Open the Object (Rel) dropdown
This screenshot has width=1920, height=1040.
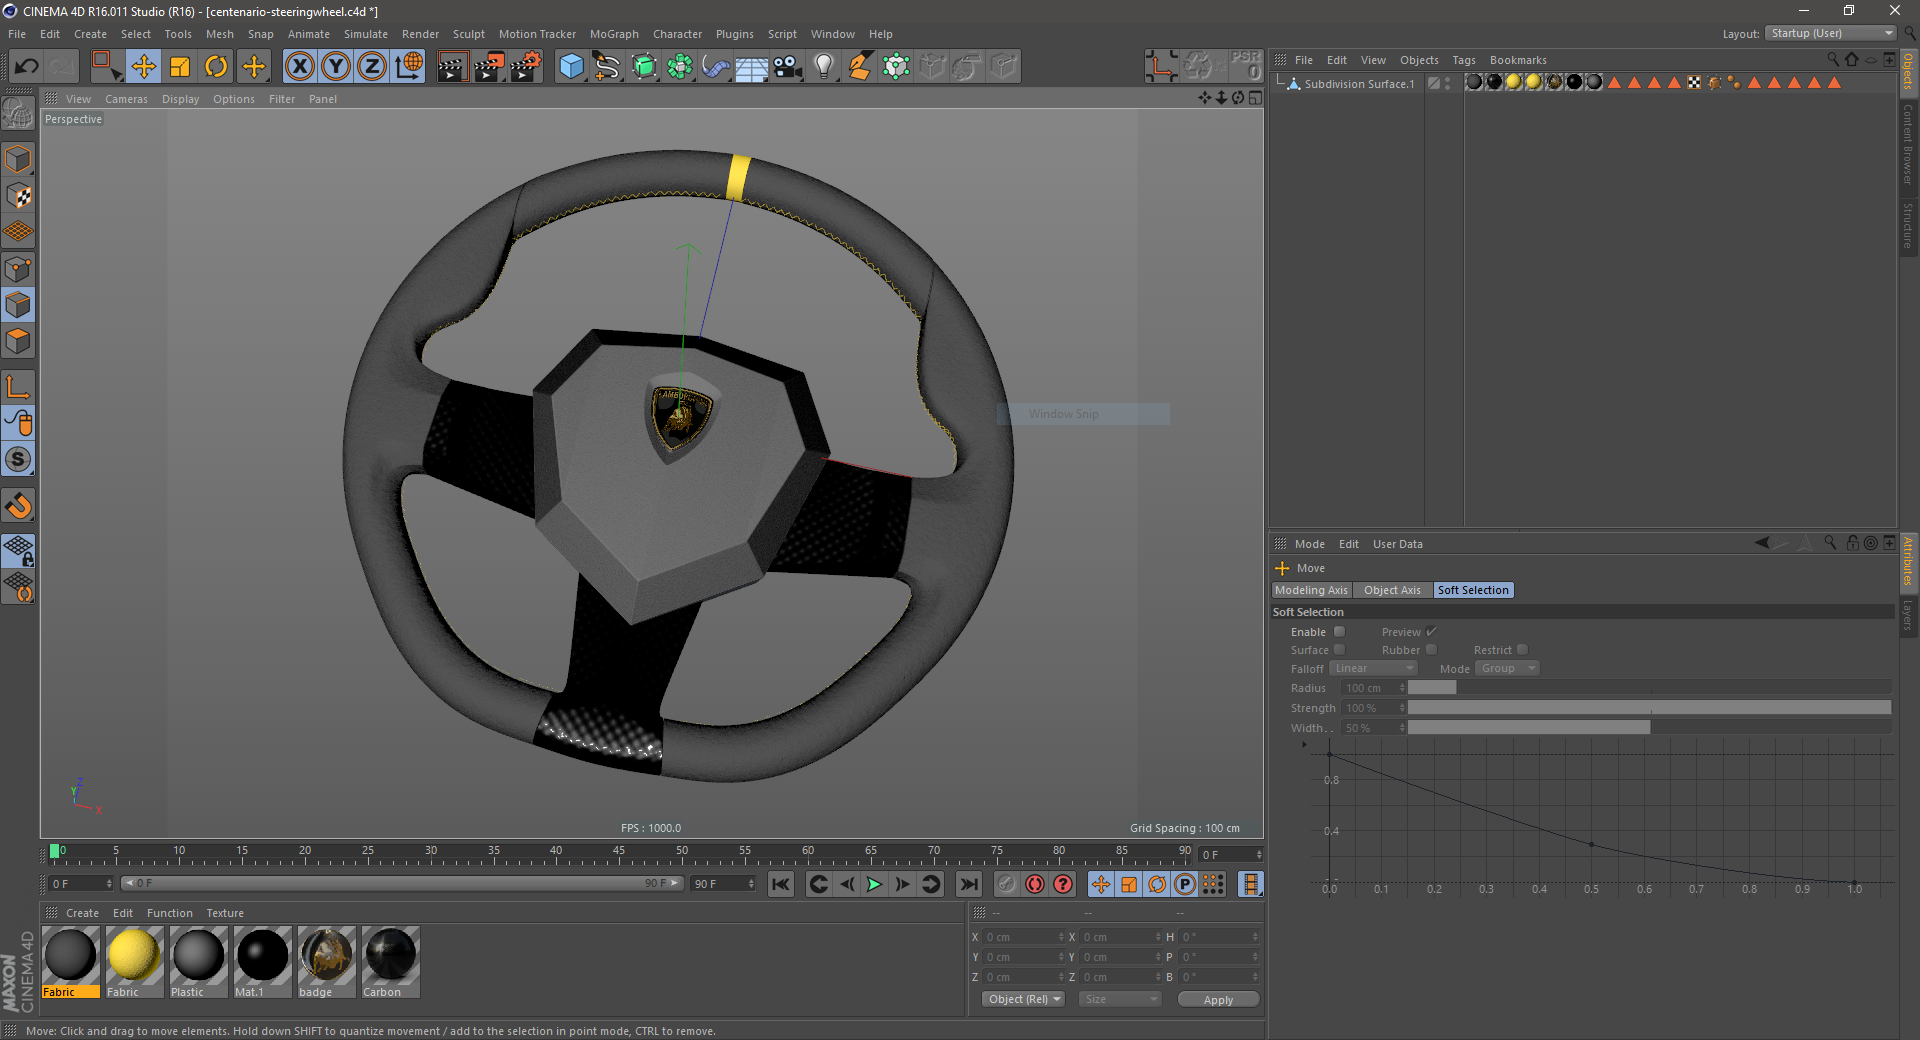point(1024,999)
